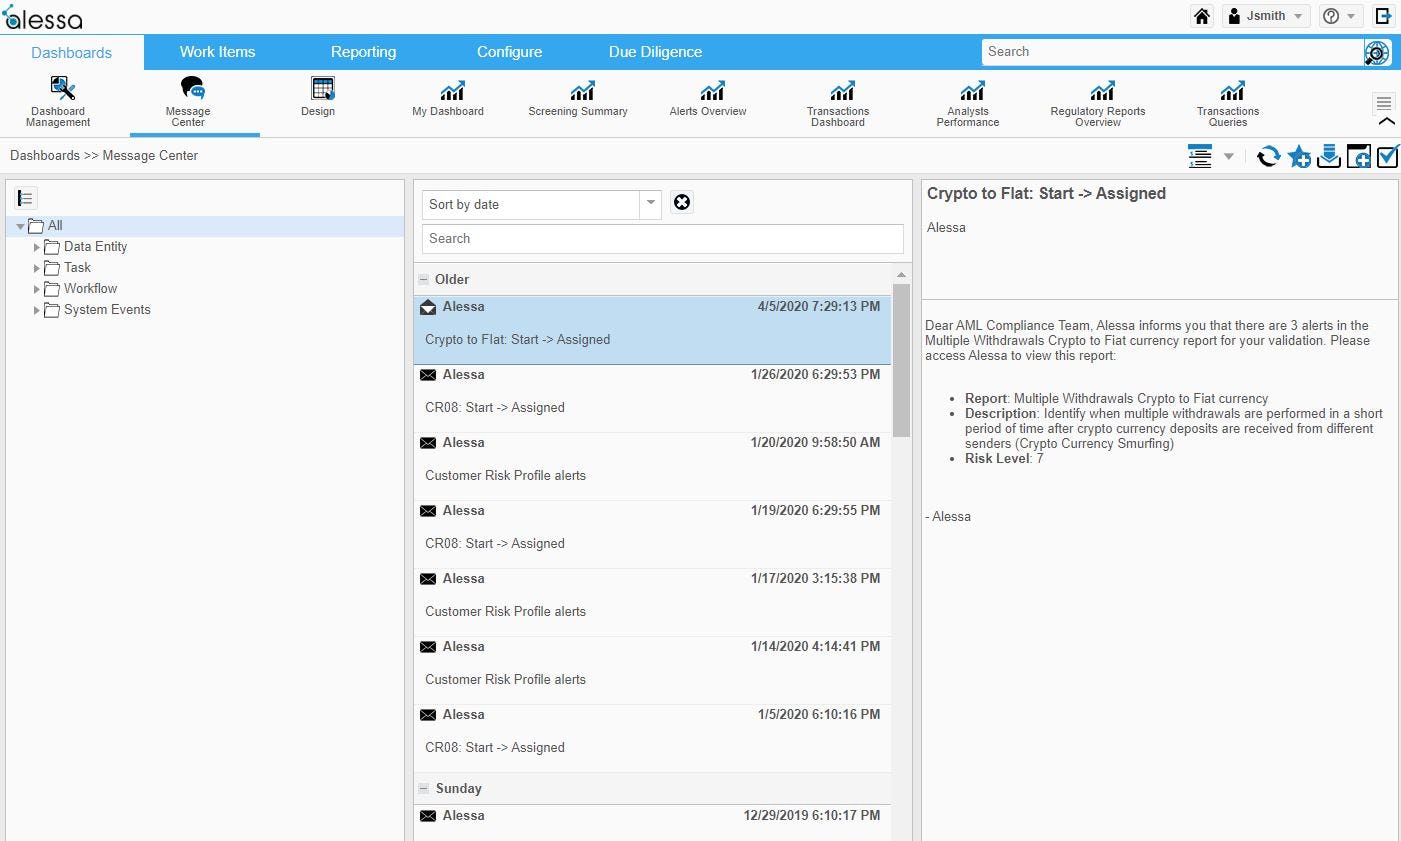Select the Data Entity folder
1401x841 pixels.
[95, 247]
